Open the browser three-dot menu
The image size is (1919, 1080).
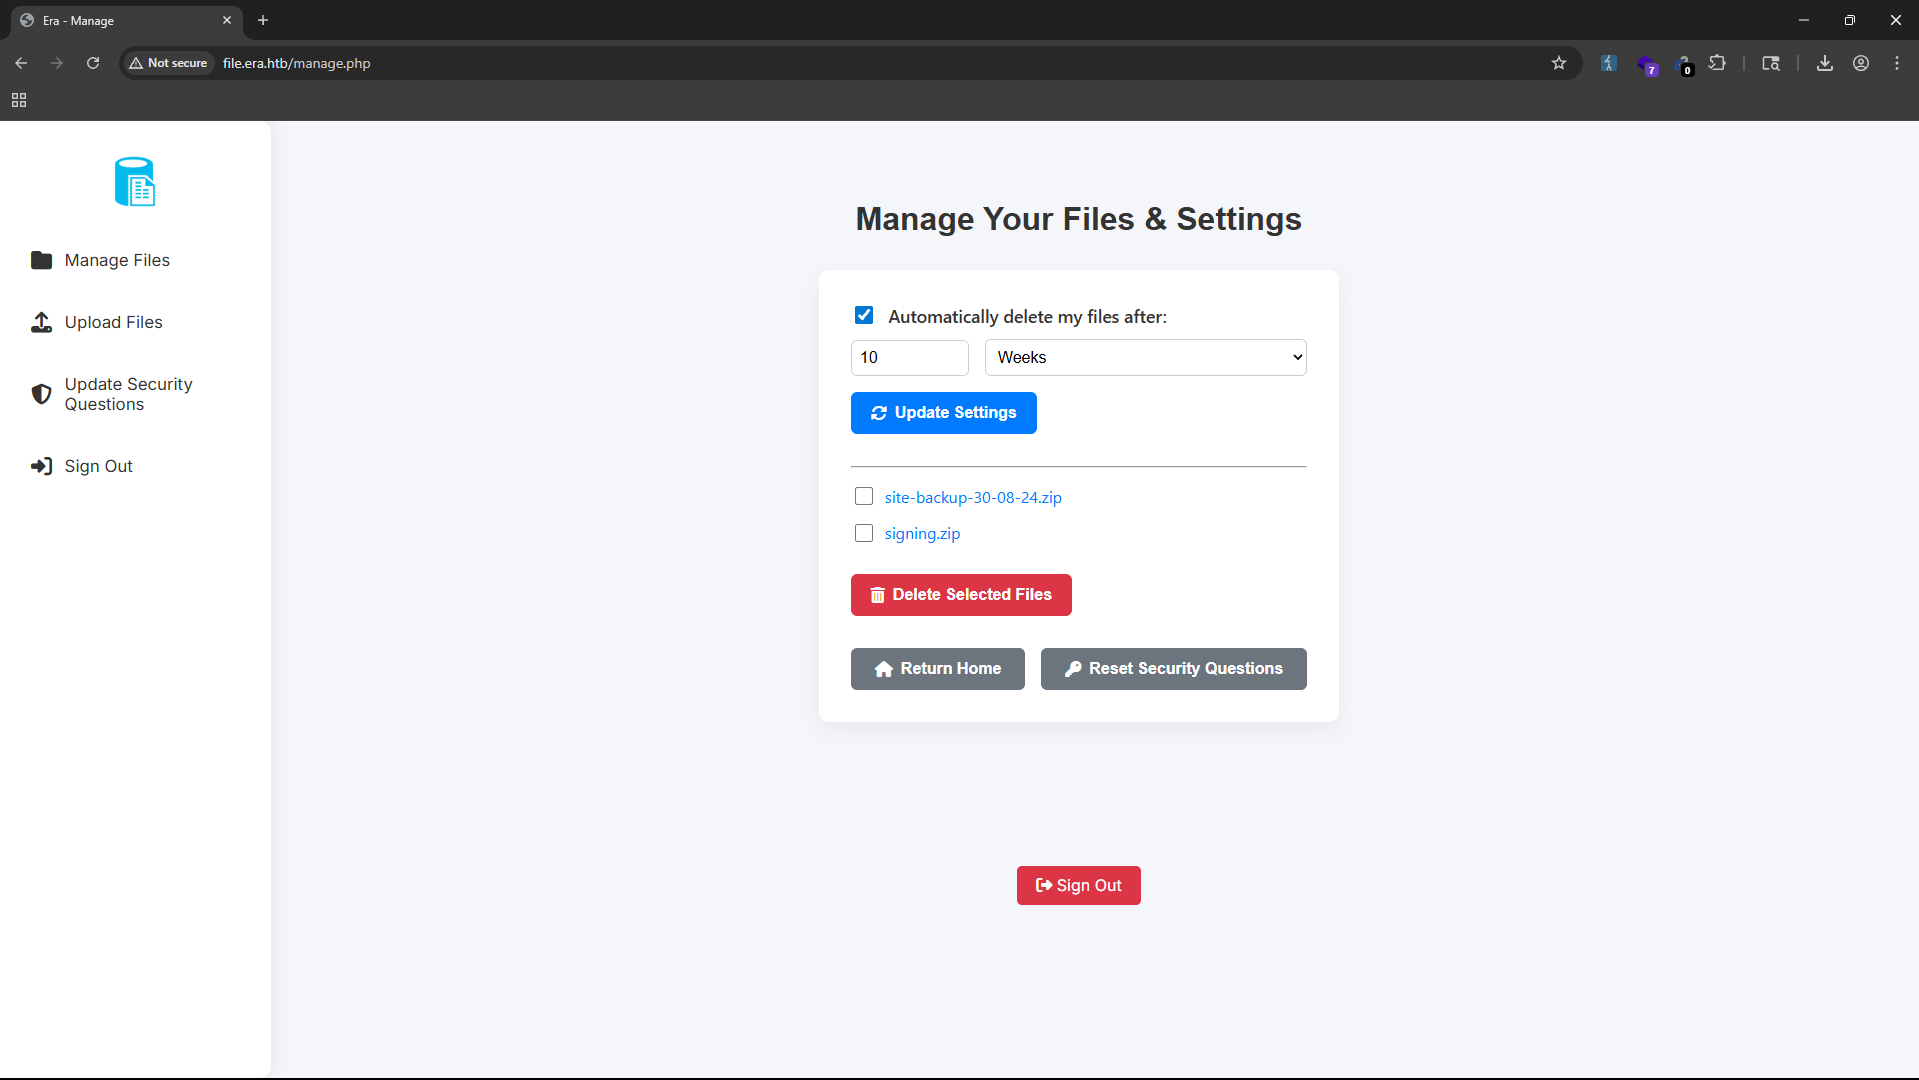point(1896,63)
